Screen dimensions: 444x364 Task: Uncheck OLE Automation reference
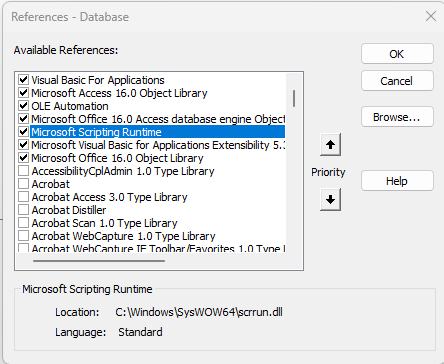[x=23, y=106]
